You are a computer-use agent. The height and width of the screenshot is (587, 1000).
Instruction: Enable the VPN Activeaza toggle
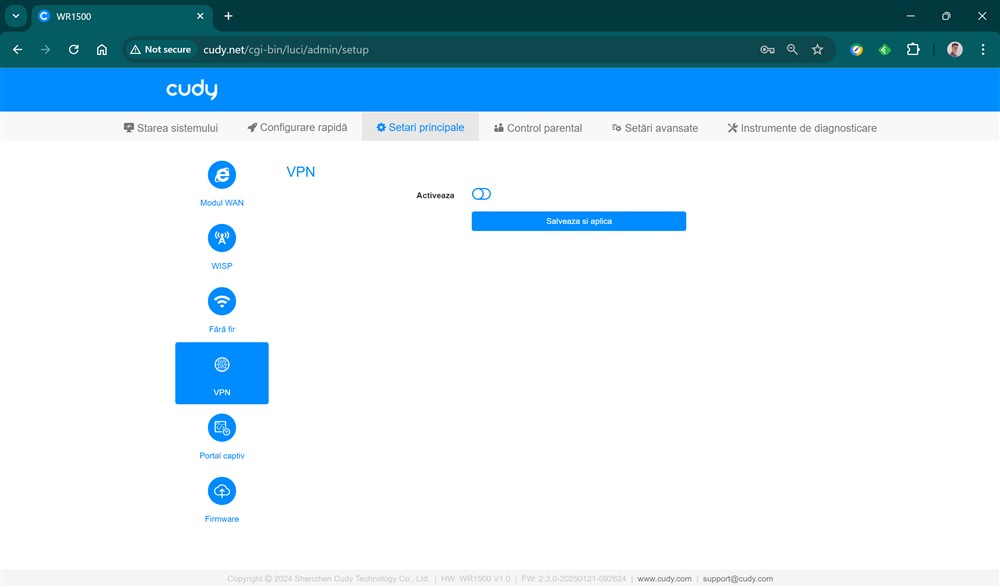point(481,194)
